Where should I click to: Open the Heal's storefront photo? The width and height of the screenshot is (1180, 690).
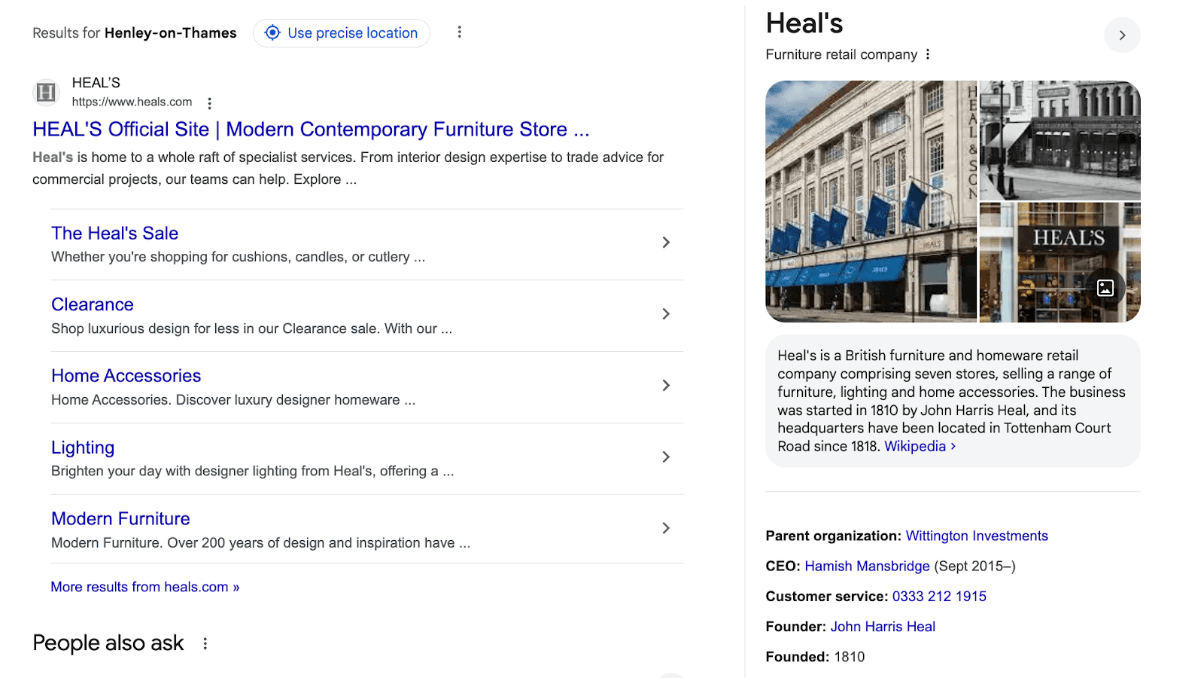[870, 201]
